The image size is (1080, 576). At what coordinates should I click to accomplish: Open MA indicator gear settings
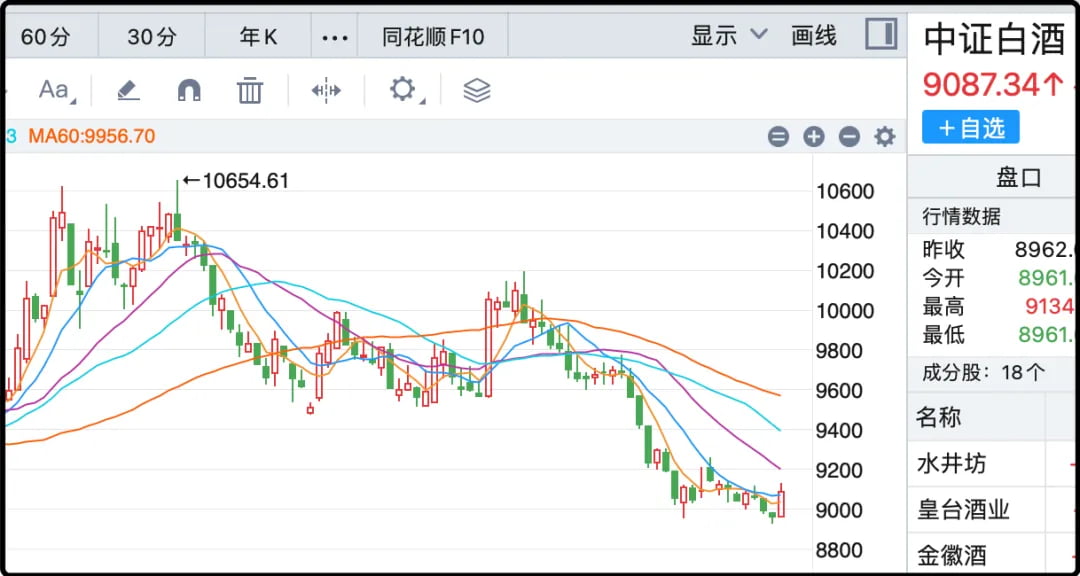pyautogui.click(x=884, y=136)
